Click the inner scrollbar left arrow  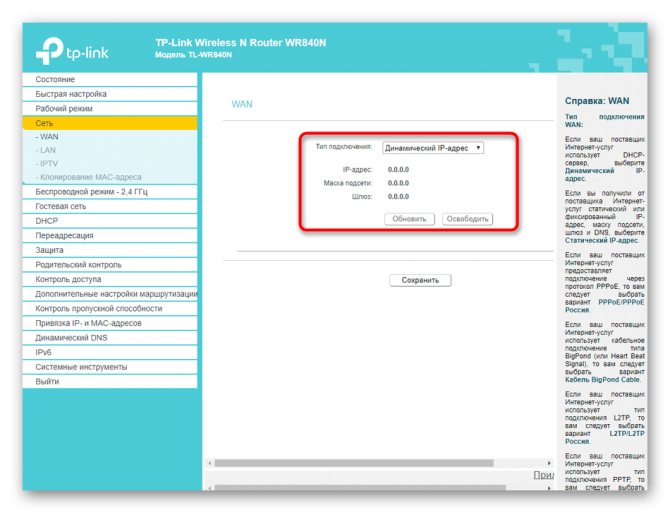coord(209,463)
